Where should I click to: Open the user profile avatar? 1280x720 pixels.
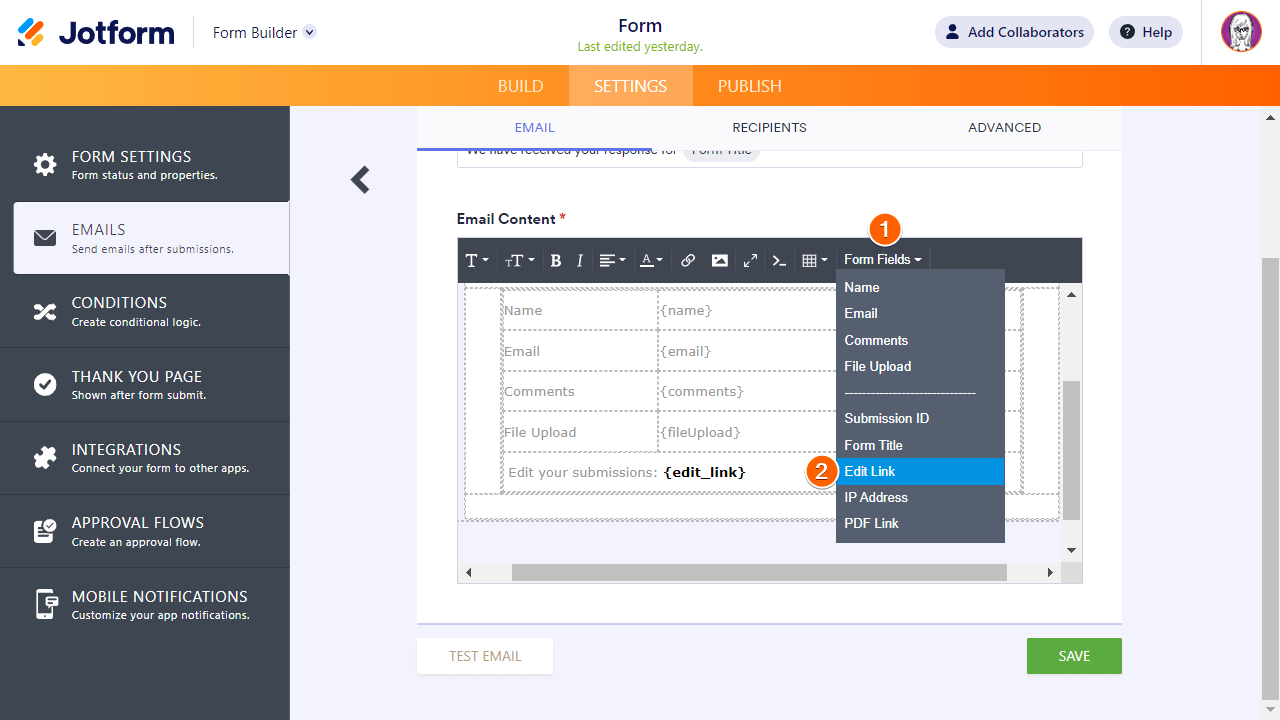click(x=1241, y=32)
